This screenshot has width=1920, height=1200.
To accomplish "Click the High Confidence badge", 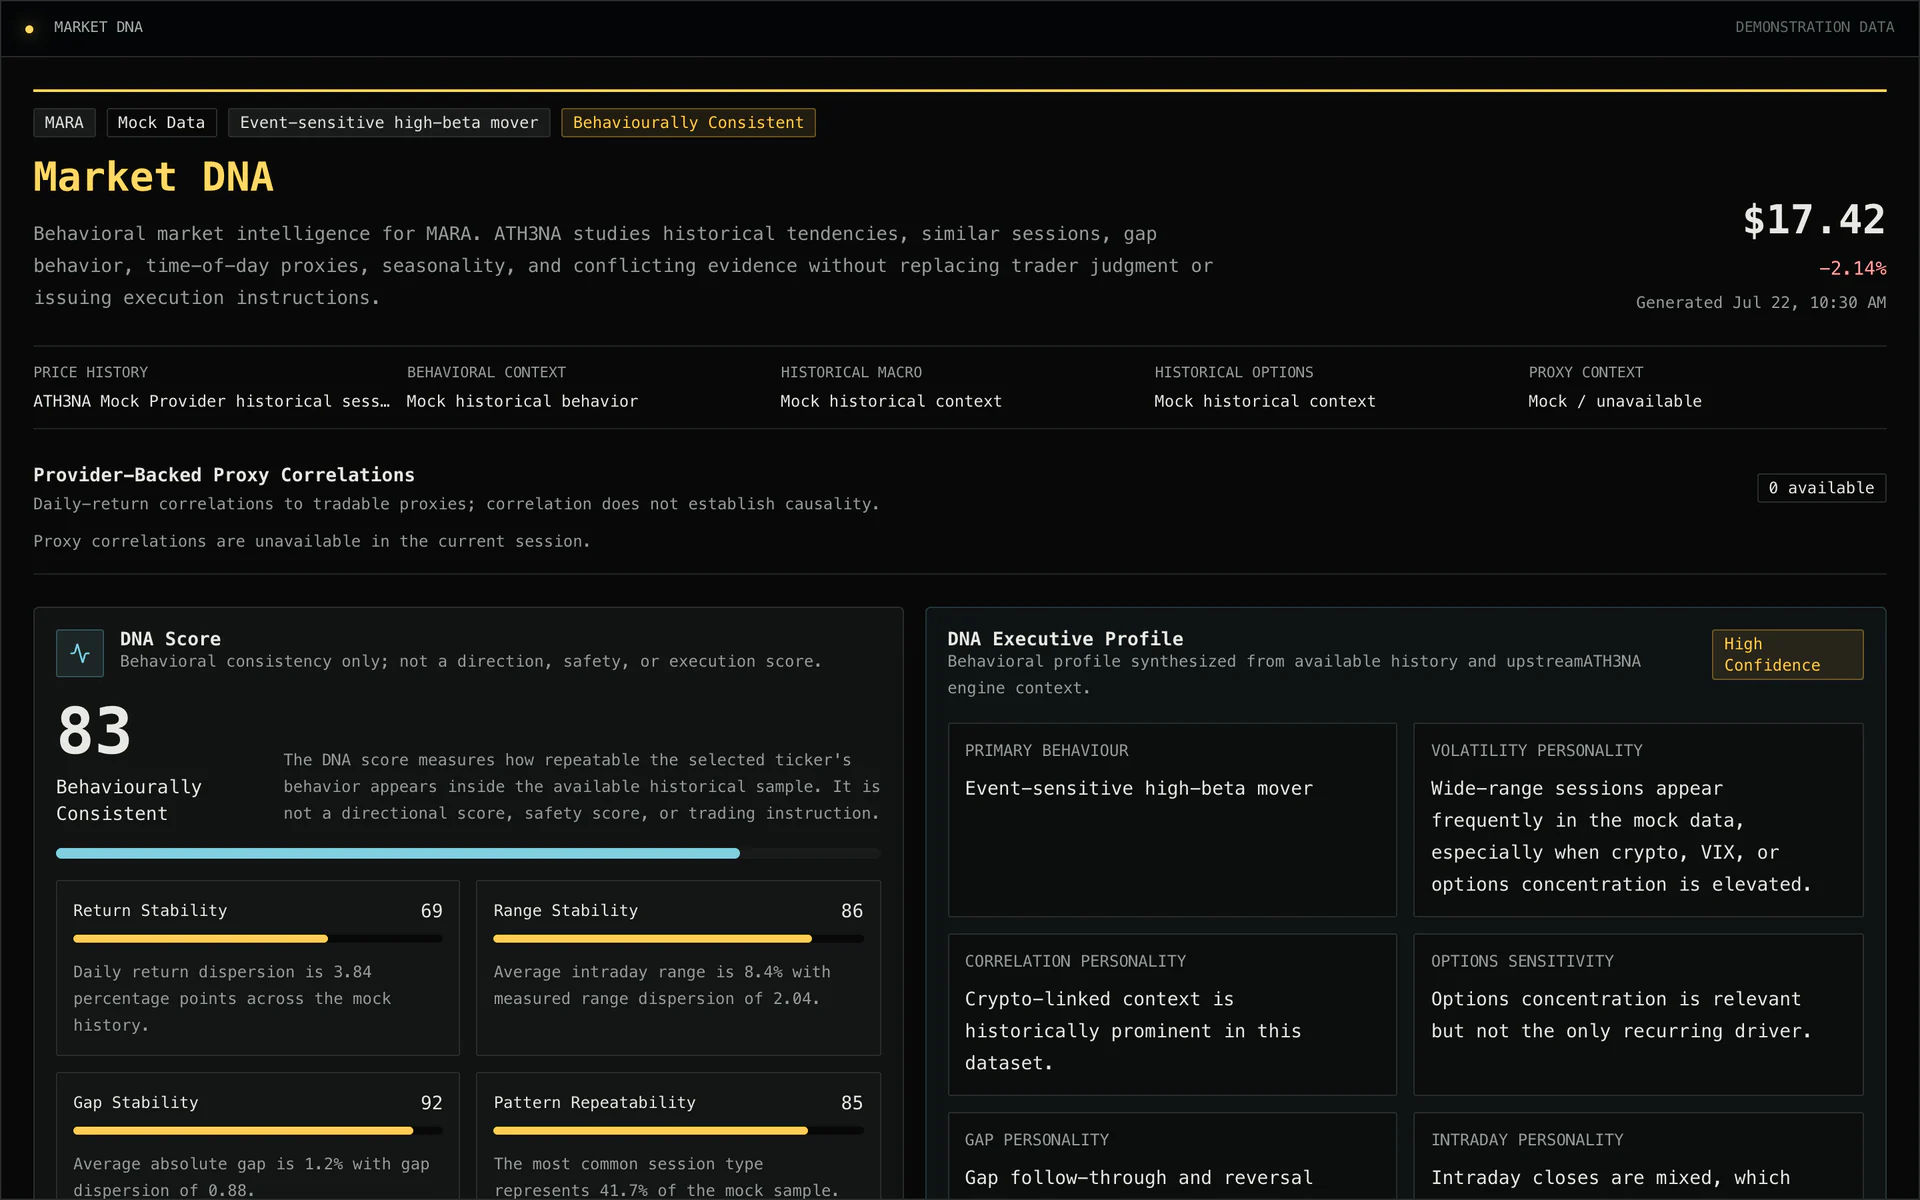I will pos(1787,654).
